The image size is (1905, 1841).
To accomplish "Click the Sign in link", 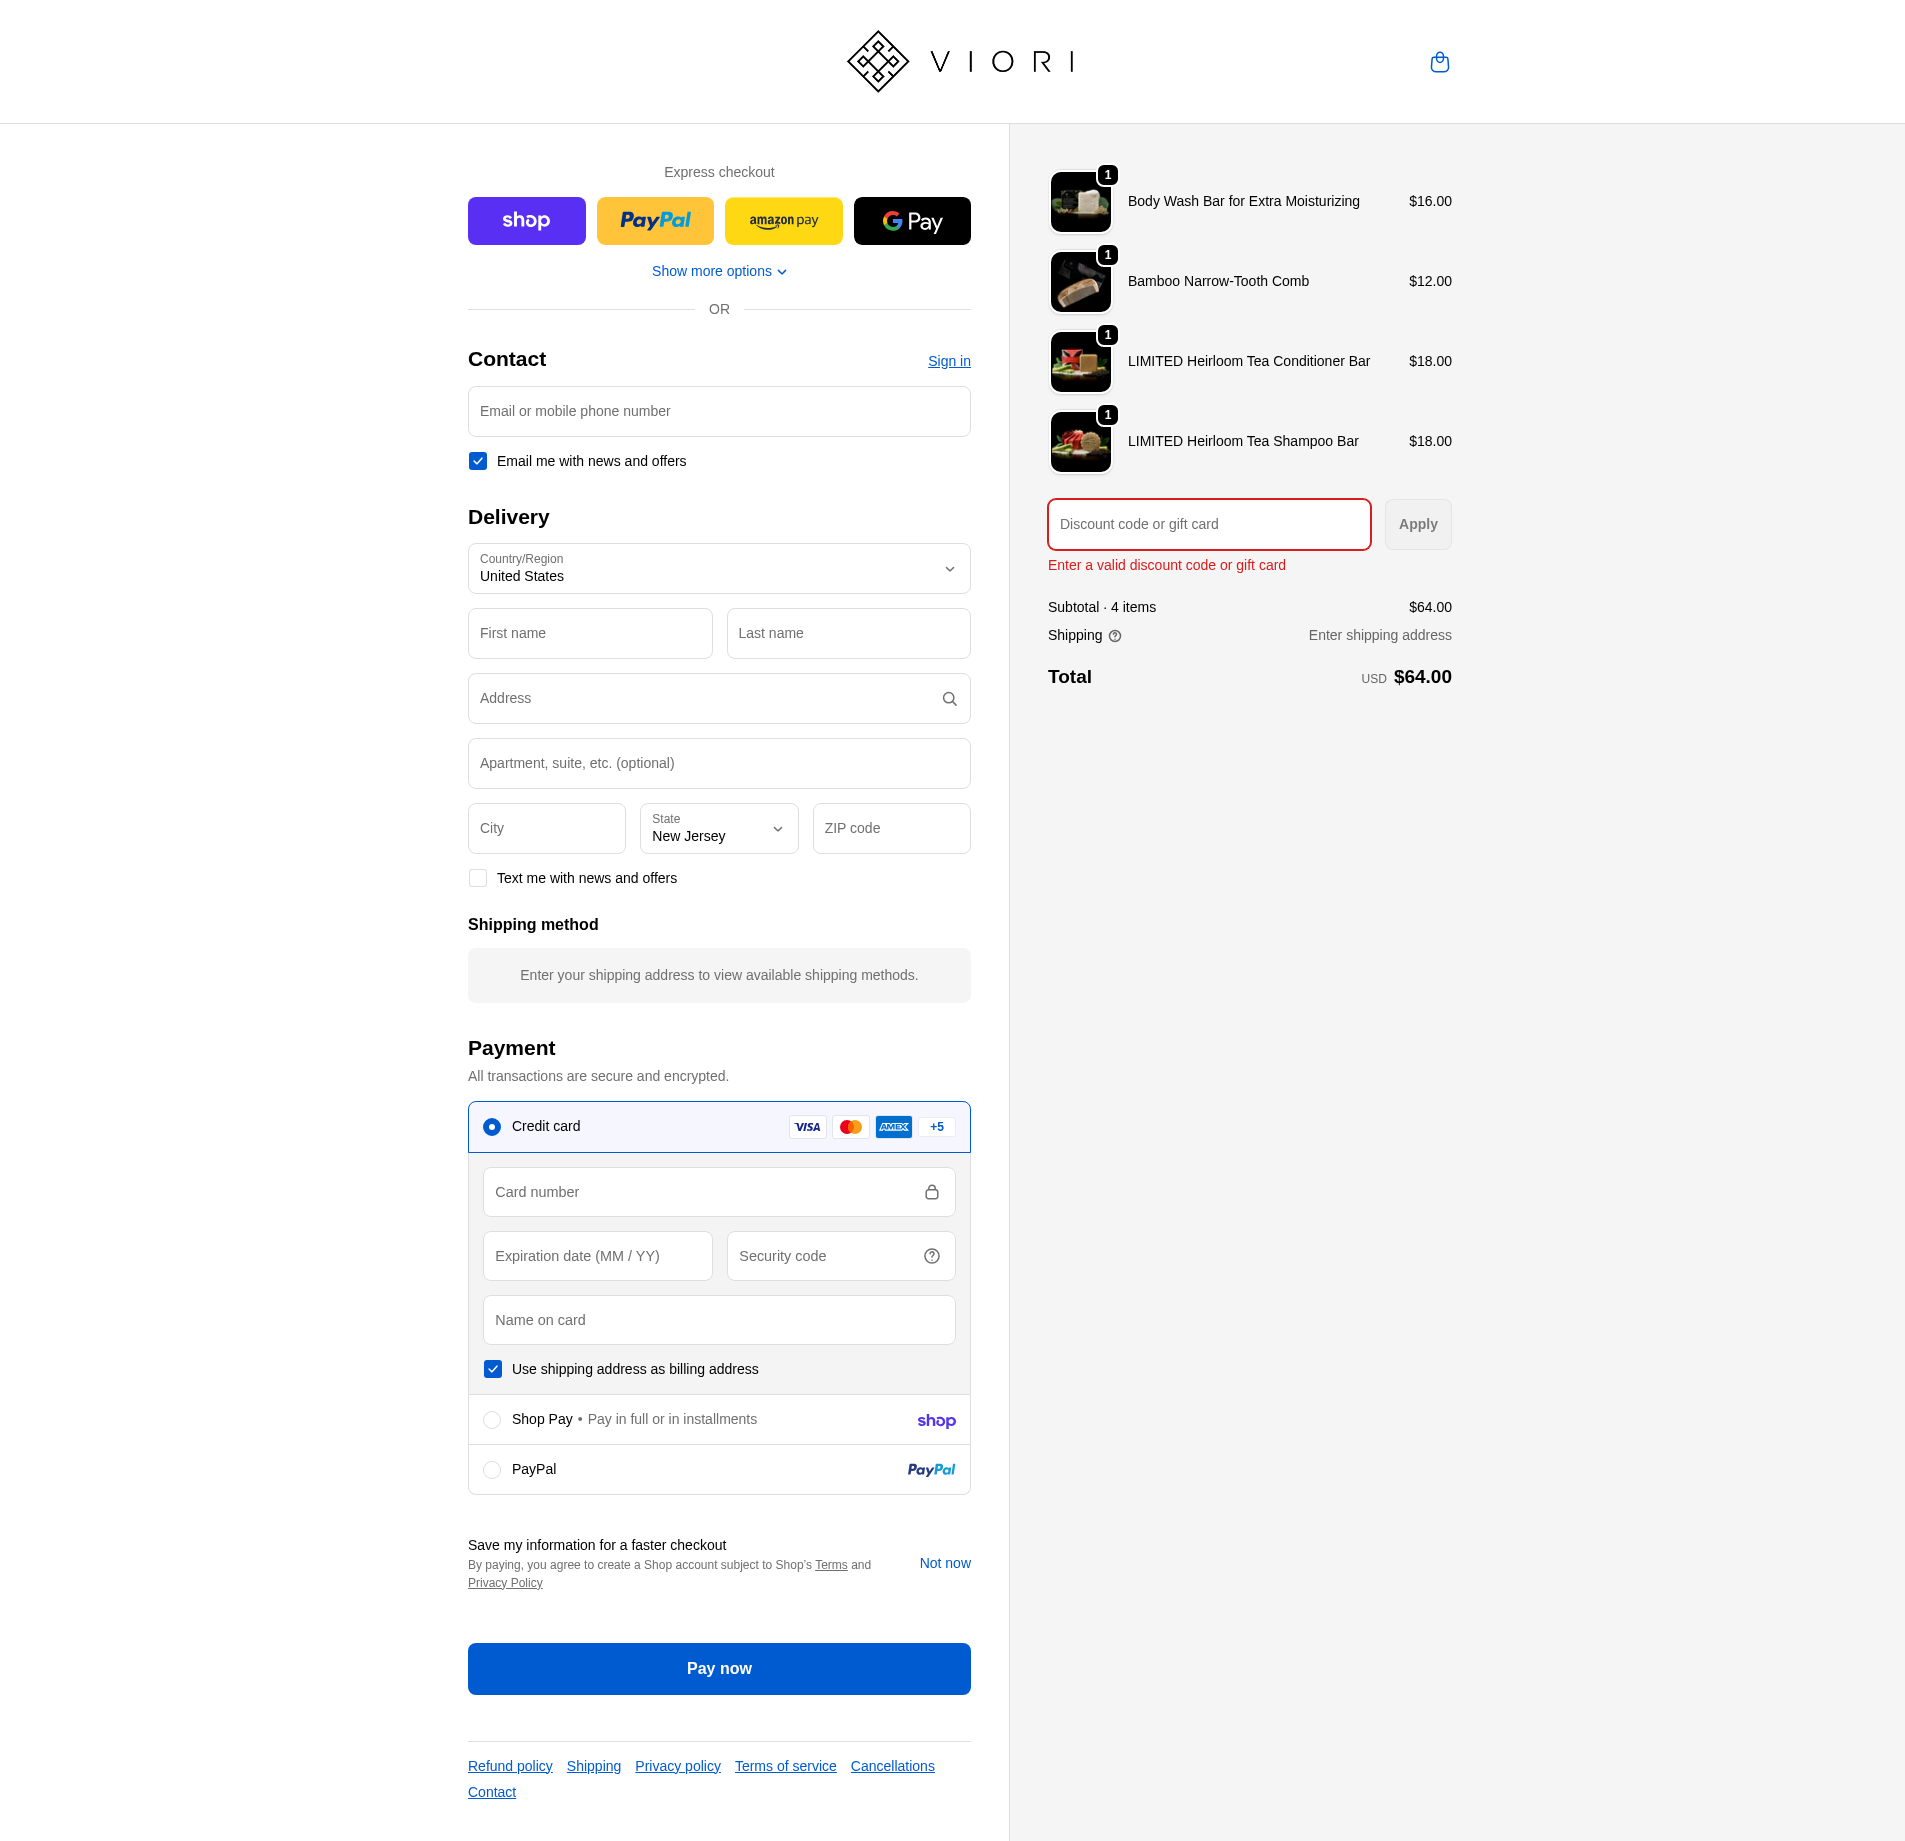I will (948, 361).
